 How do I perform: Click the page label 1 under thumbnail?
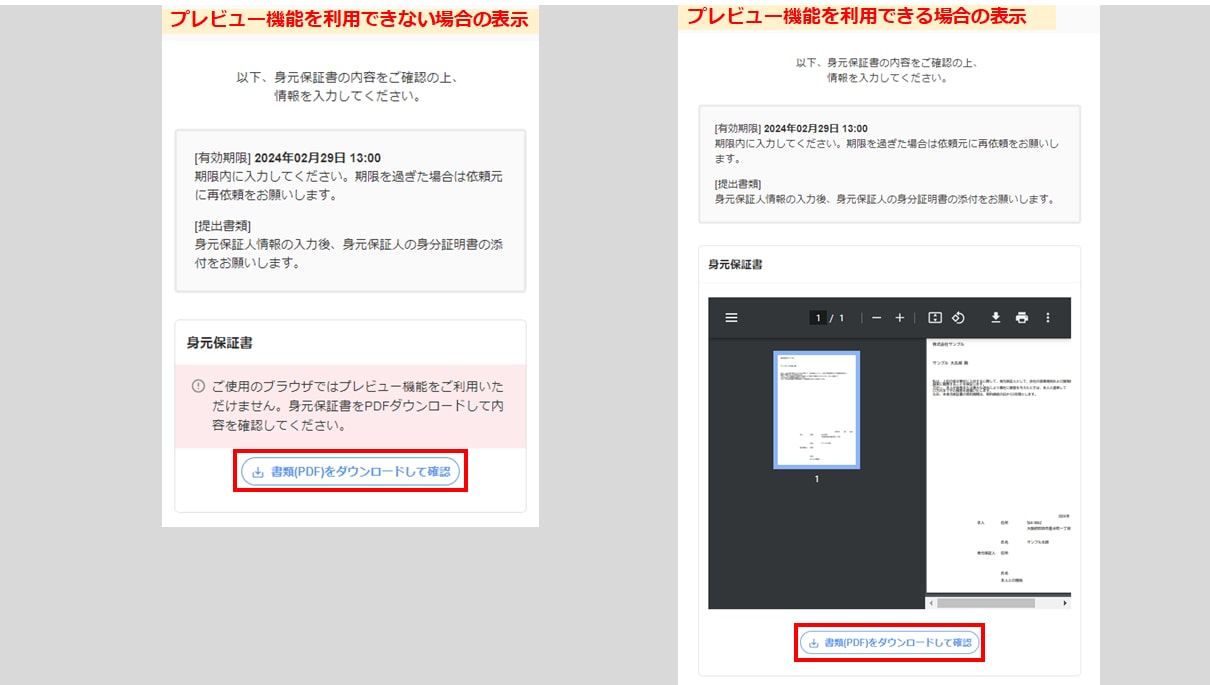(x=816, y=480)
